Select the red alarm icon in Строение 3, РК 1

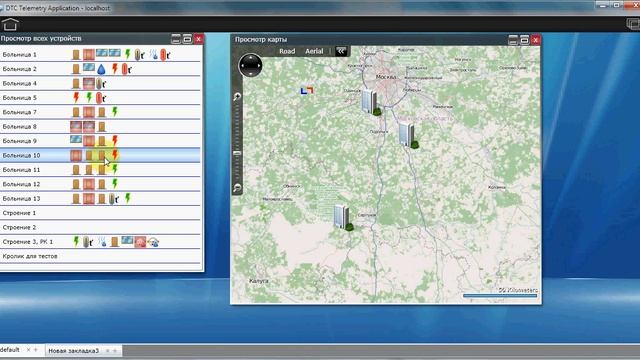(x=140, y=242)
